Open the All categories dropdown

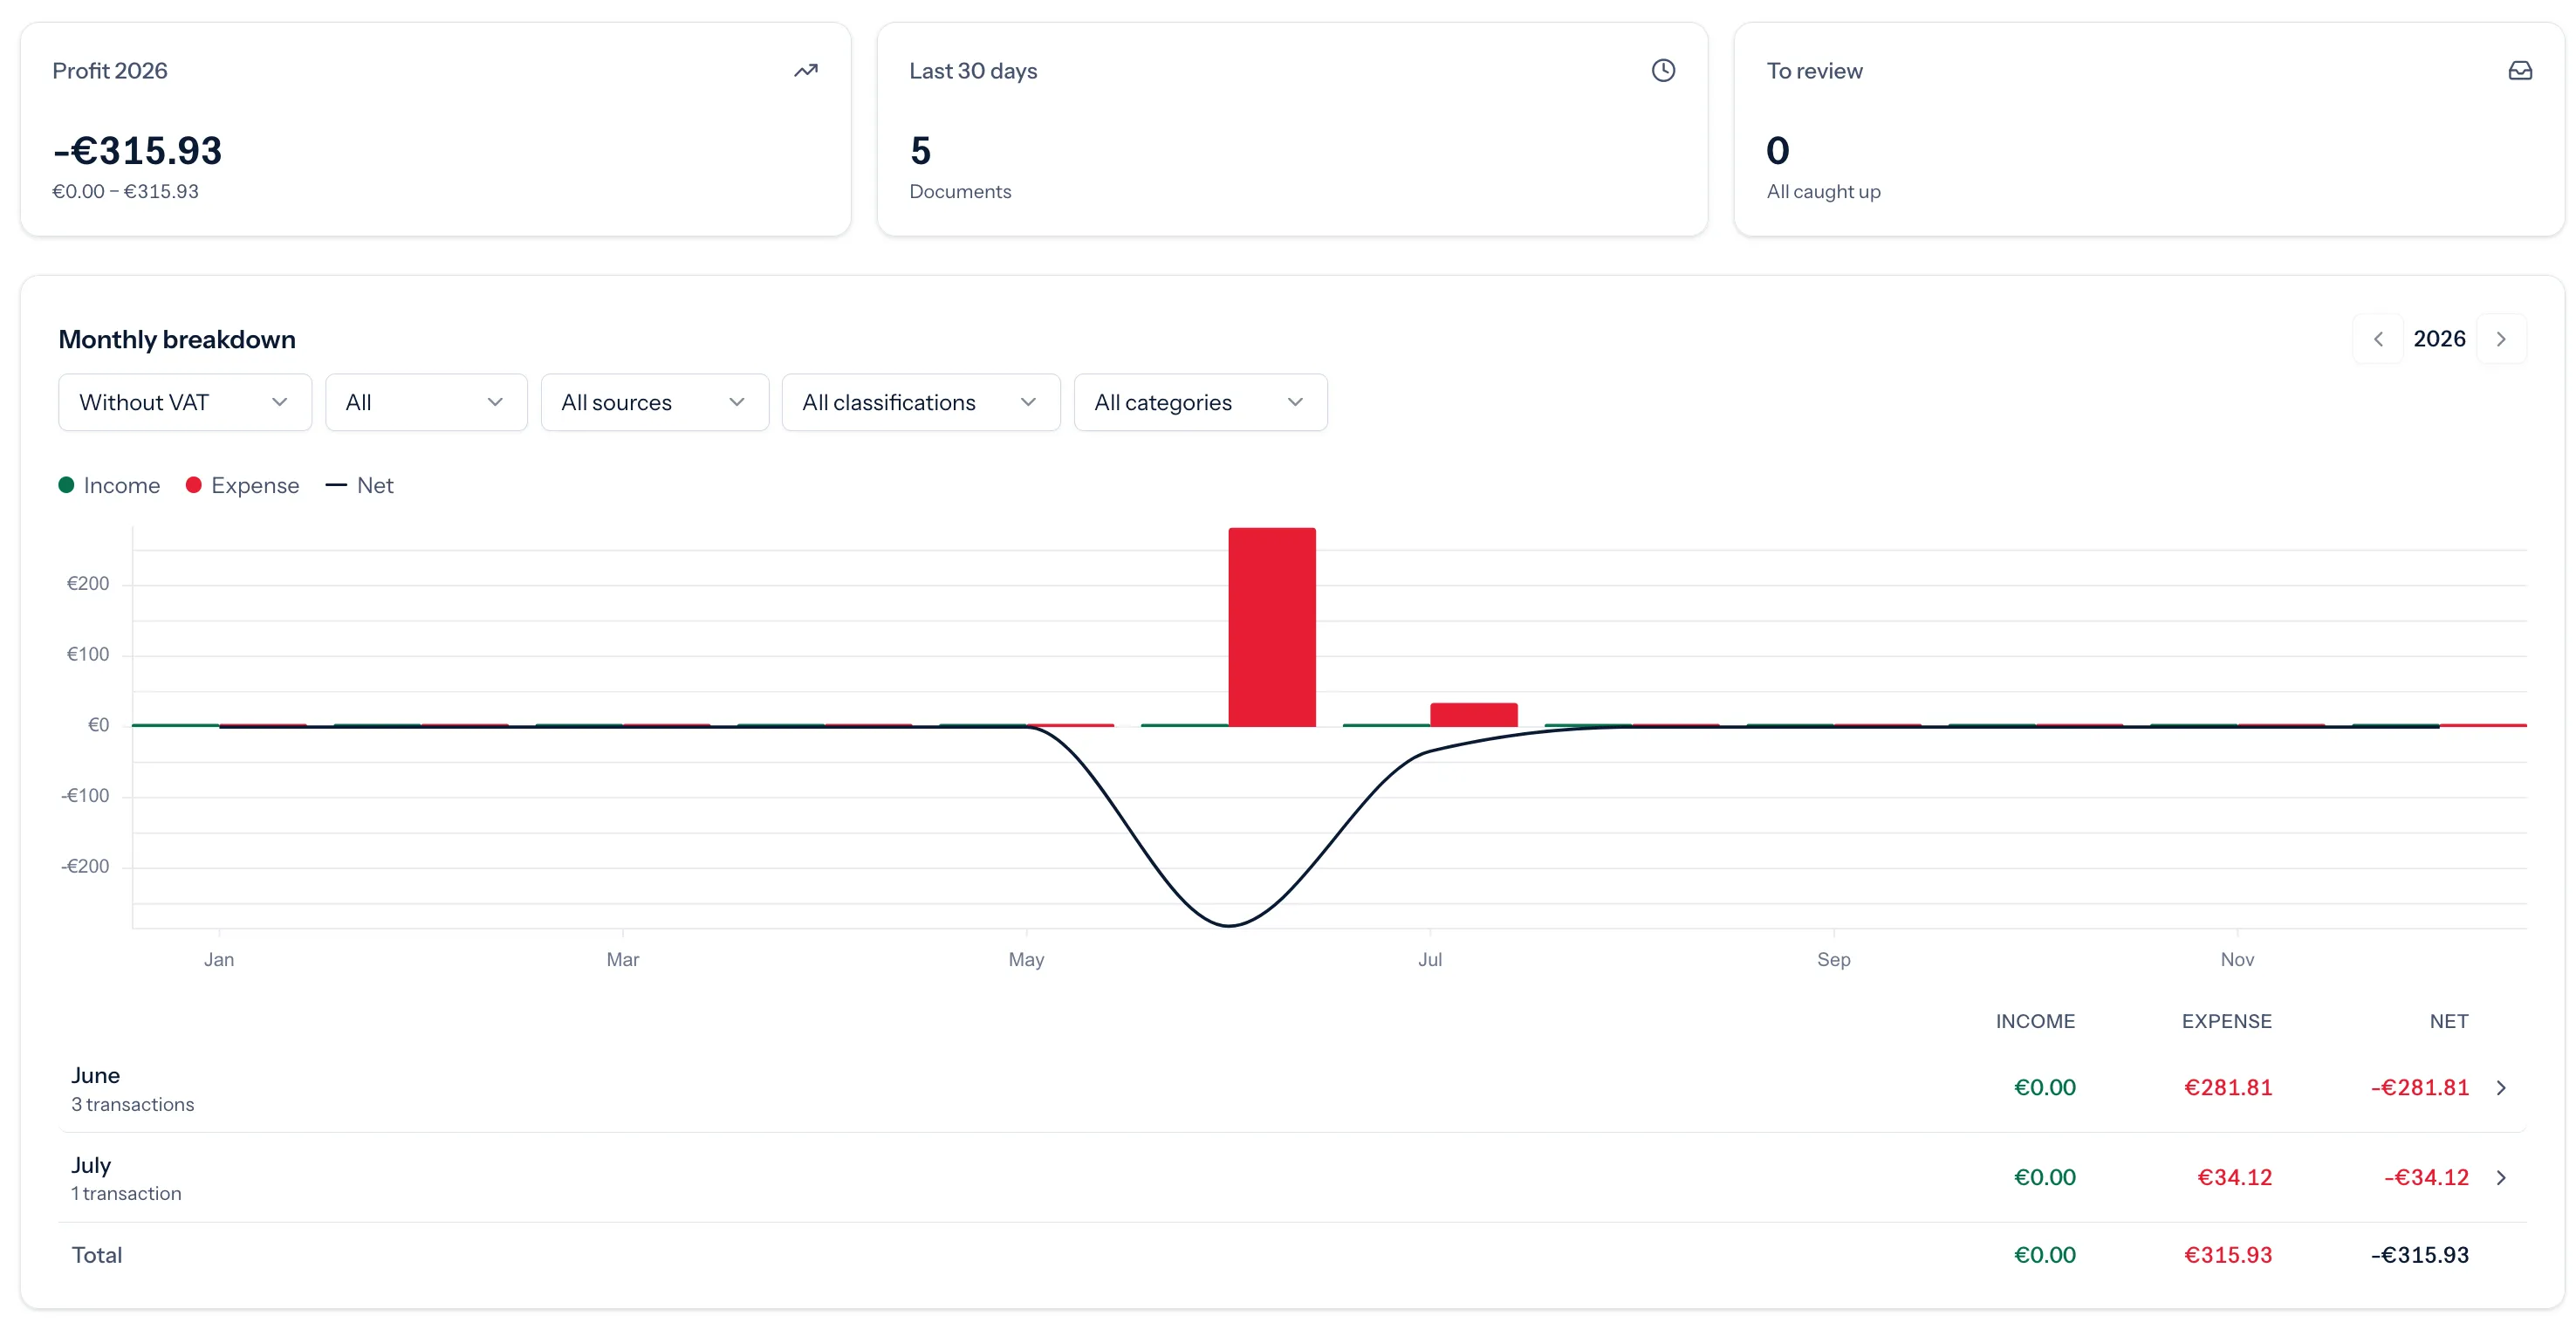1200,402
